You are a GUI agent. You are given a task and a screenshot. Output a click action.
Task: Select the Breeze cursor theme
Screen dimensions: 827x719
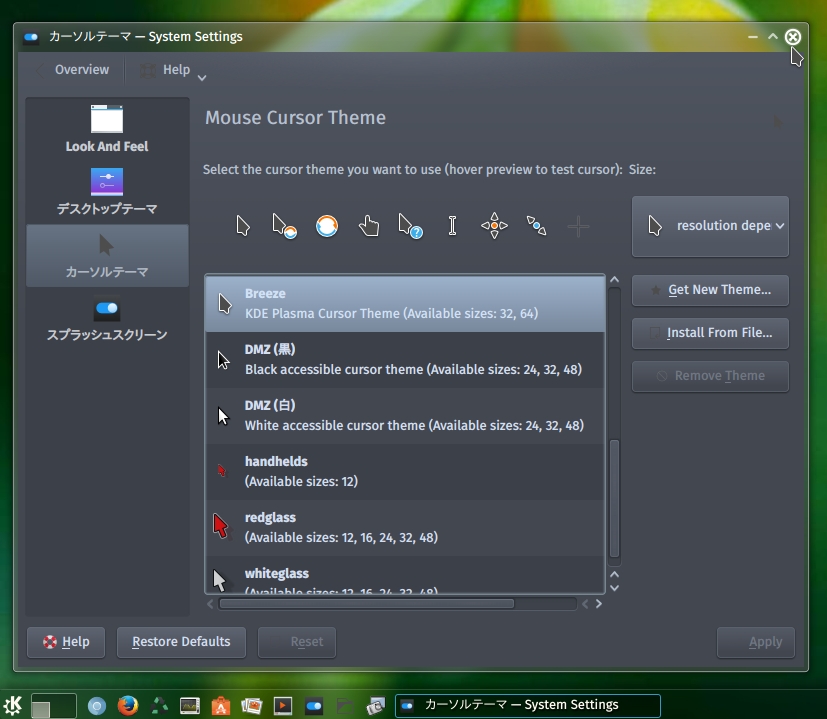coord(405,304)
